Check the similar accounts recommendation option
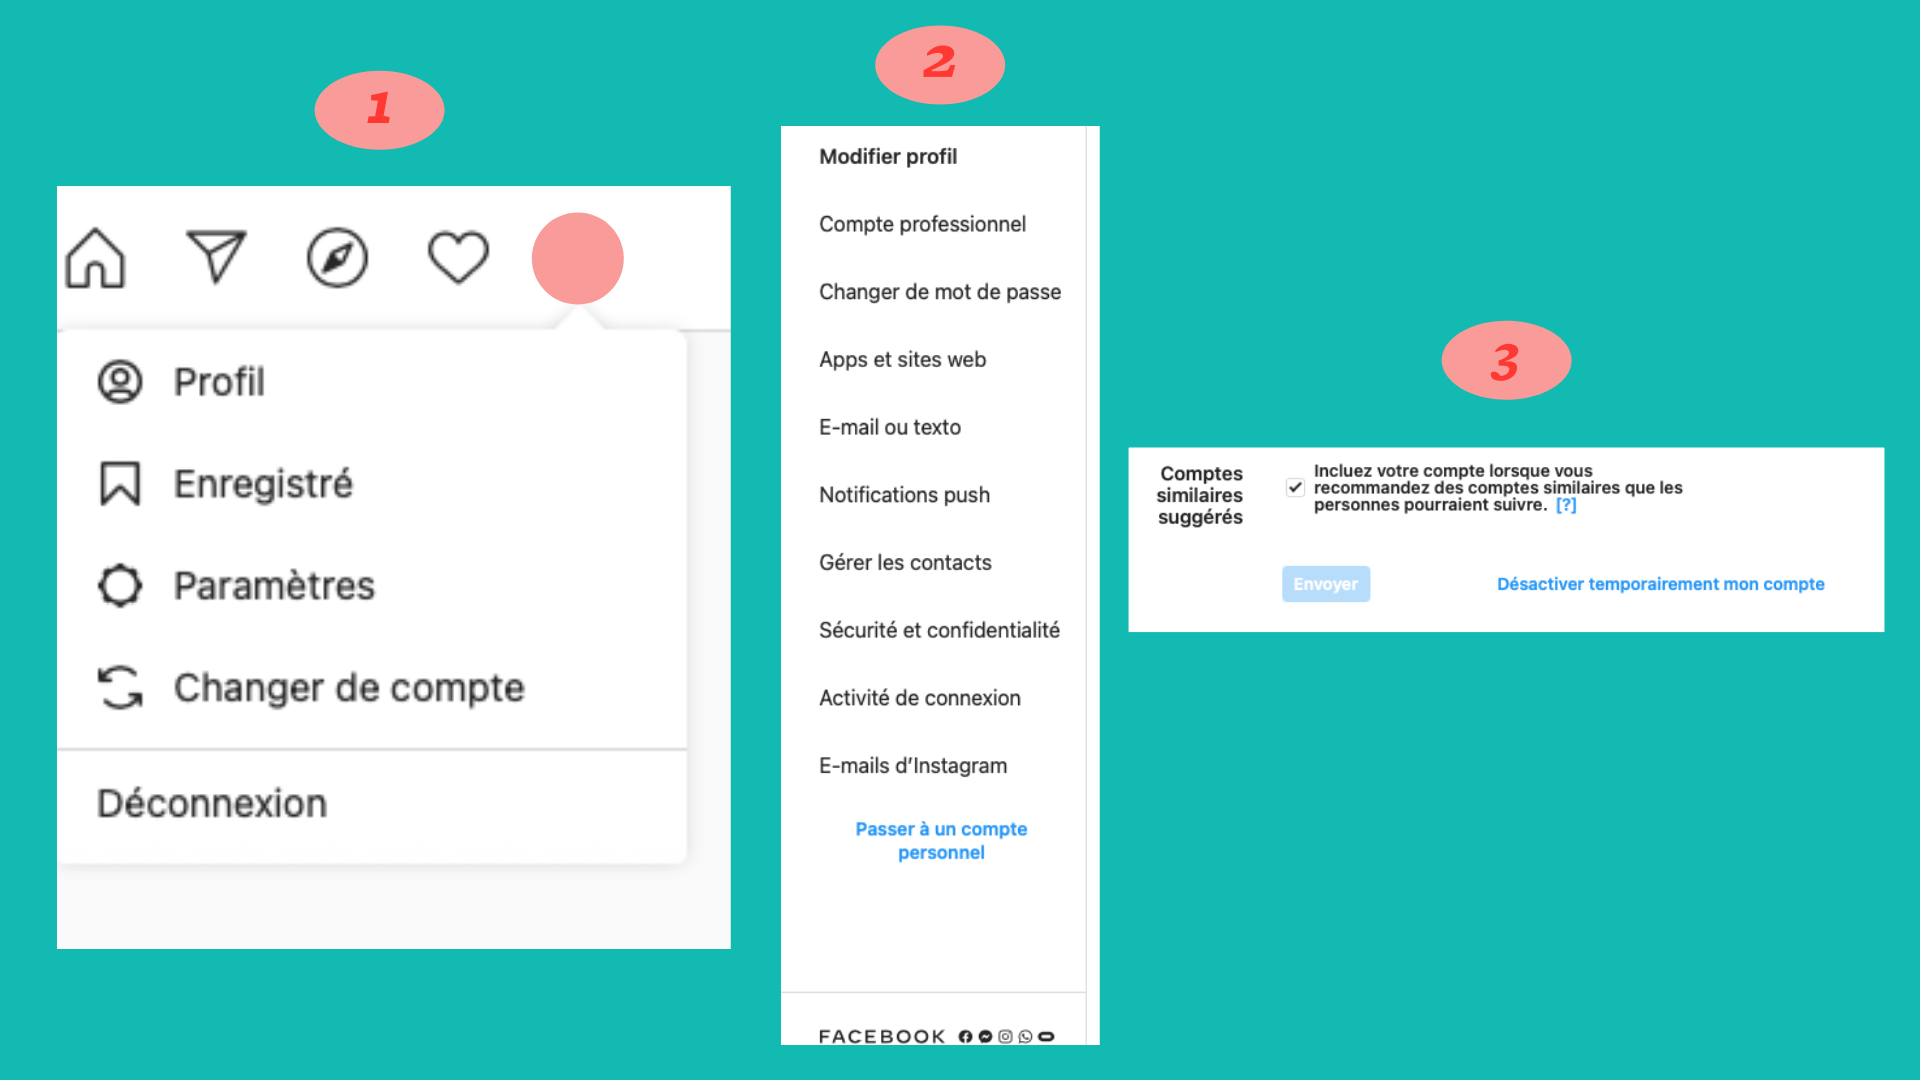 coord(1295,488)
